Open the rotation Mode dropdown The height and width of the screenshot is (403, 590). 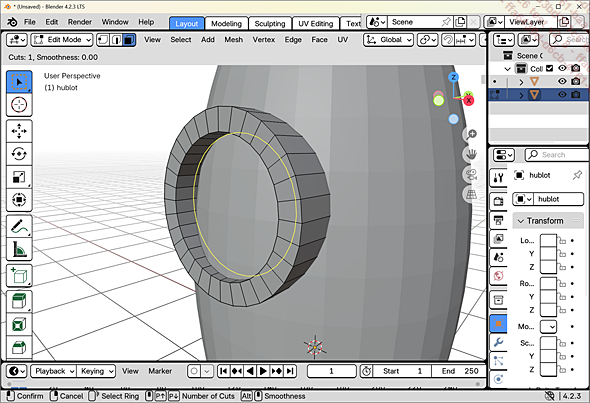point(548,327)
